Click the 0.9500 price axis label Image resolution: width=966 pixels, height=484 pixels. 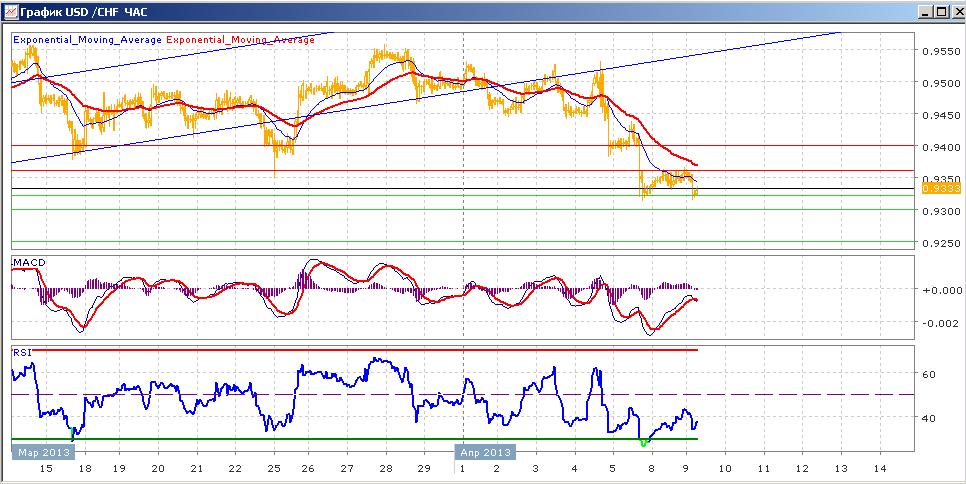click(x=940, y=83)
